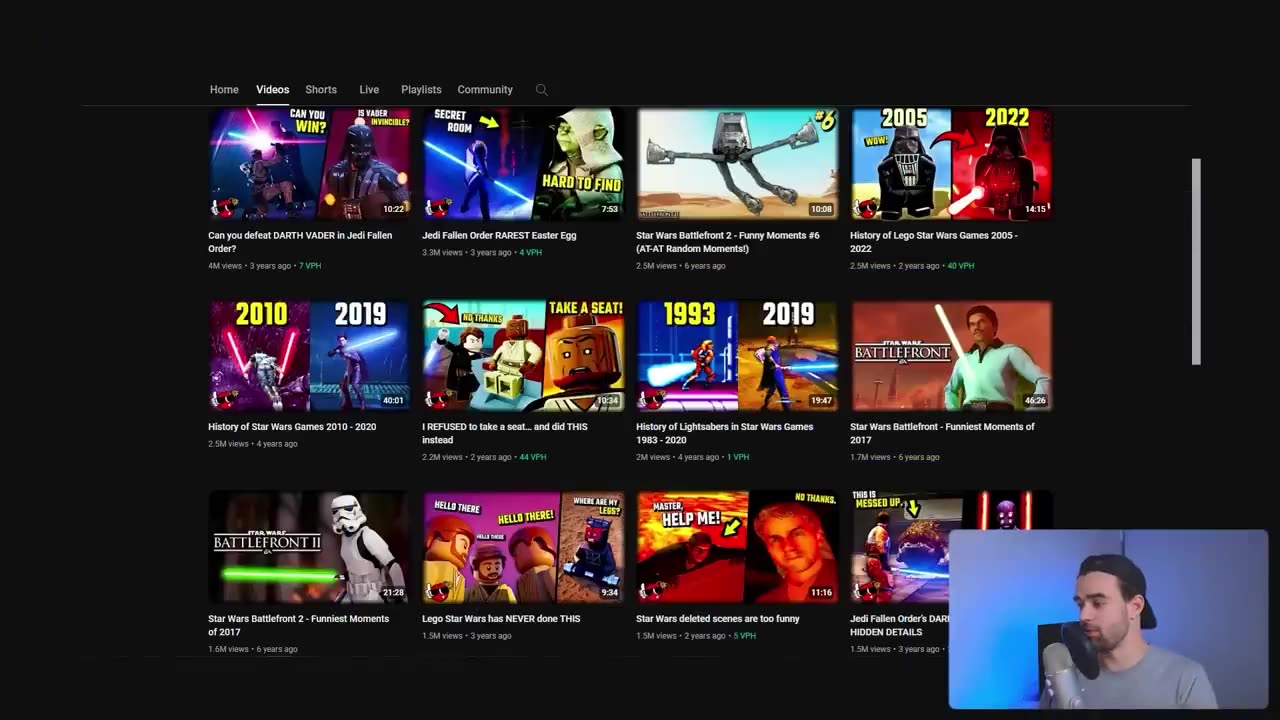The width and height of the screenshot is (1280, 720).
Task: Open the Secret Room Easter Egg thumbnail
Action: tap(523, 163)
